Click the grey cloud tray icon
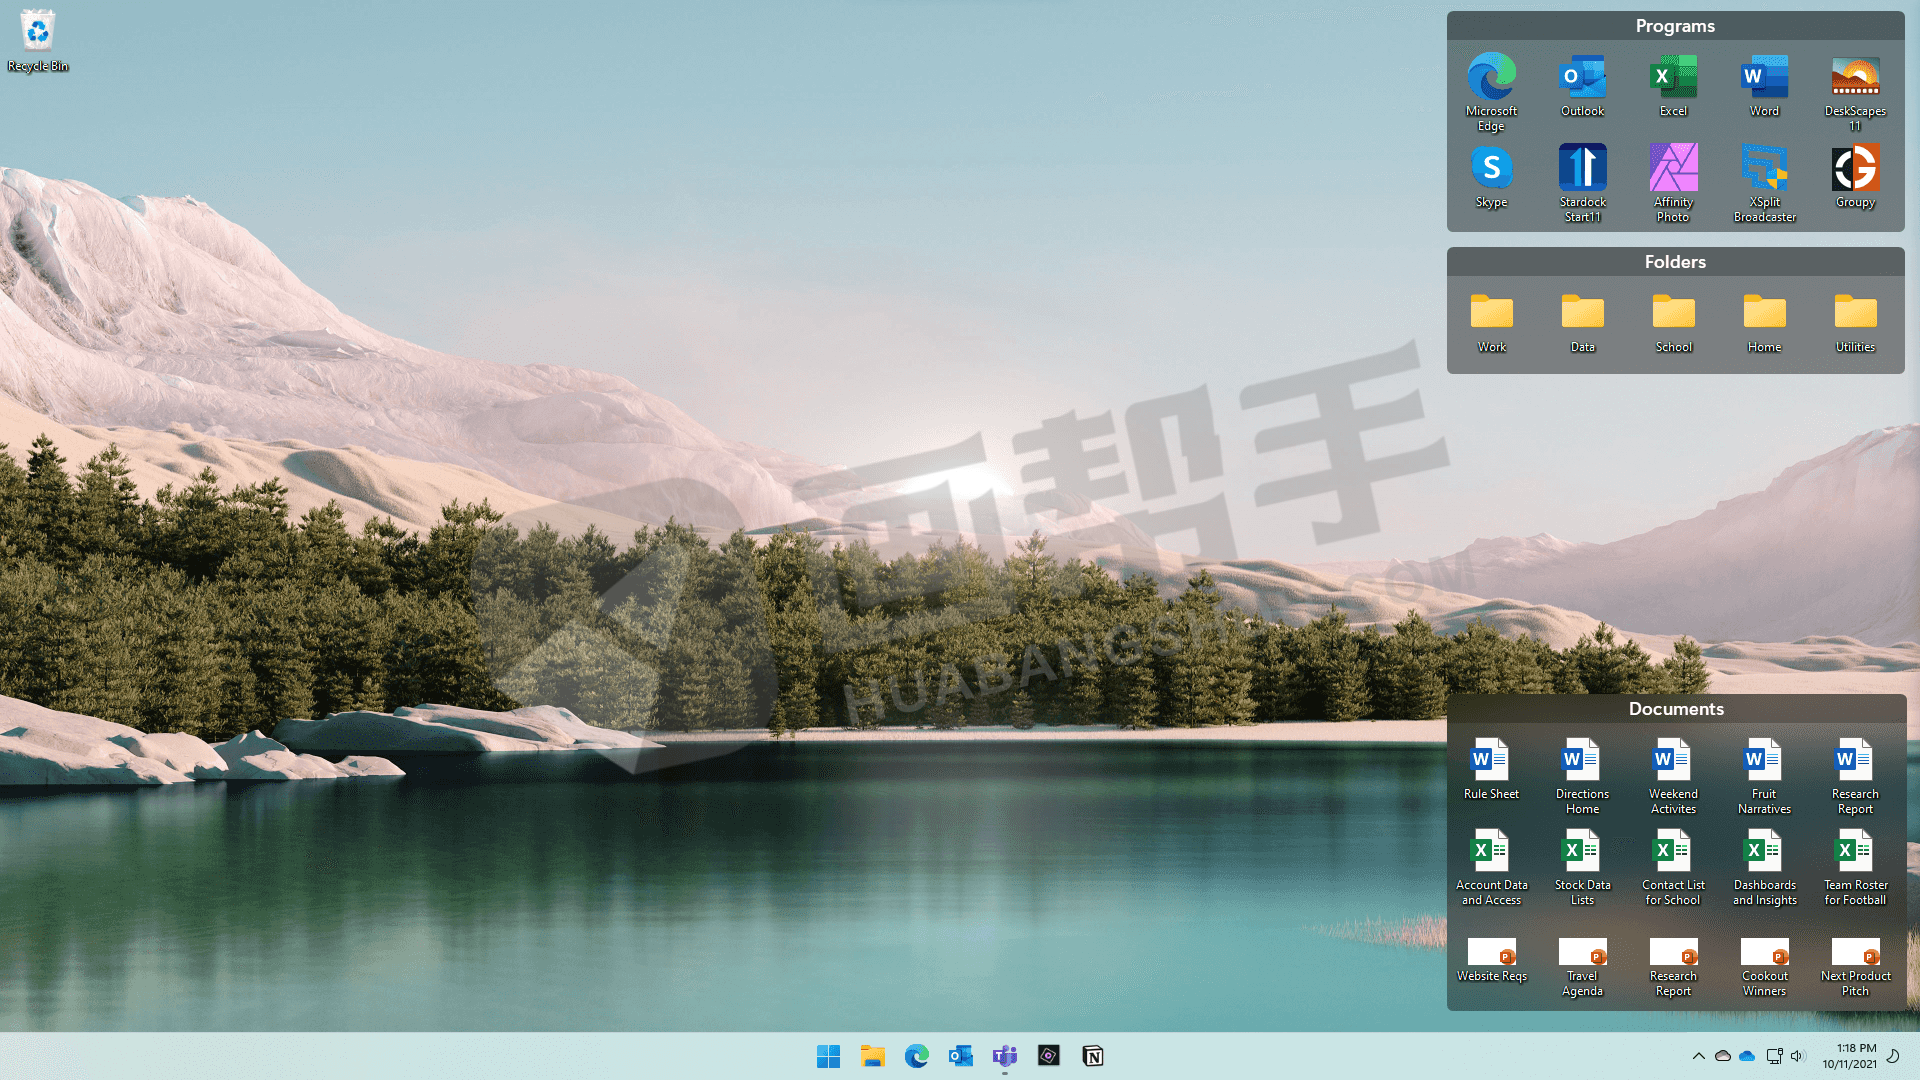This screenshot has width=1920, height=1080. pos(1722,1056)
